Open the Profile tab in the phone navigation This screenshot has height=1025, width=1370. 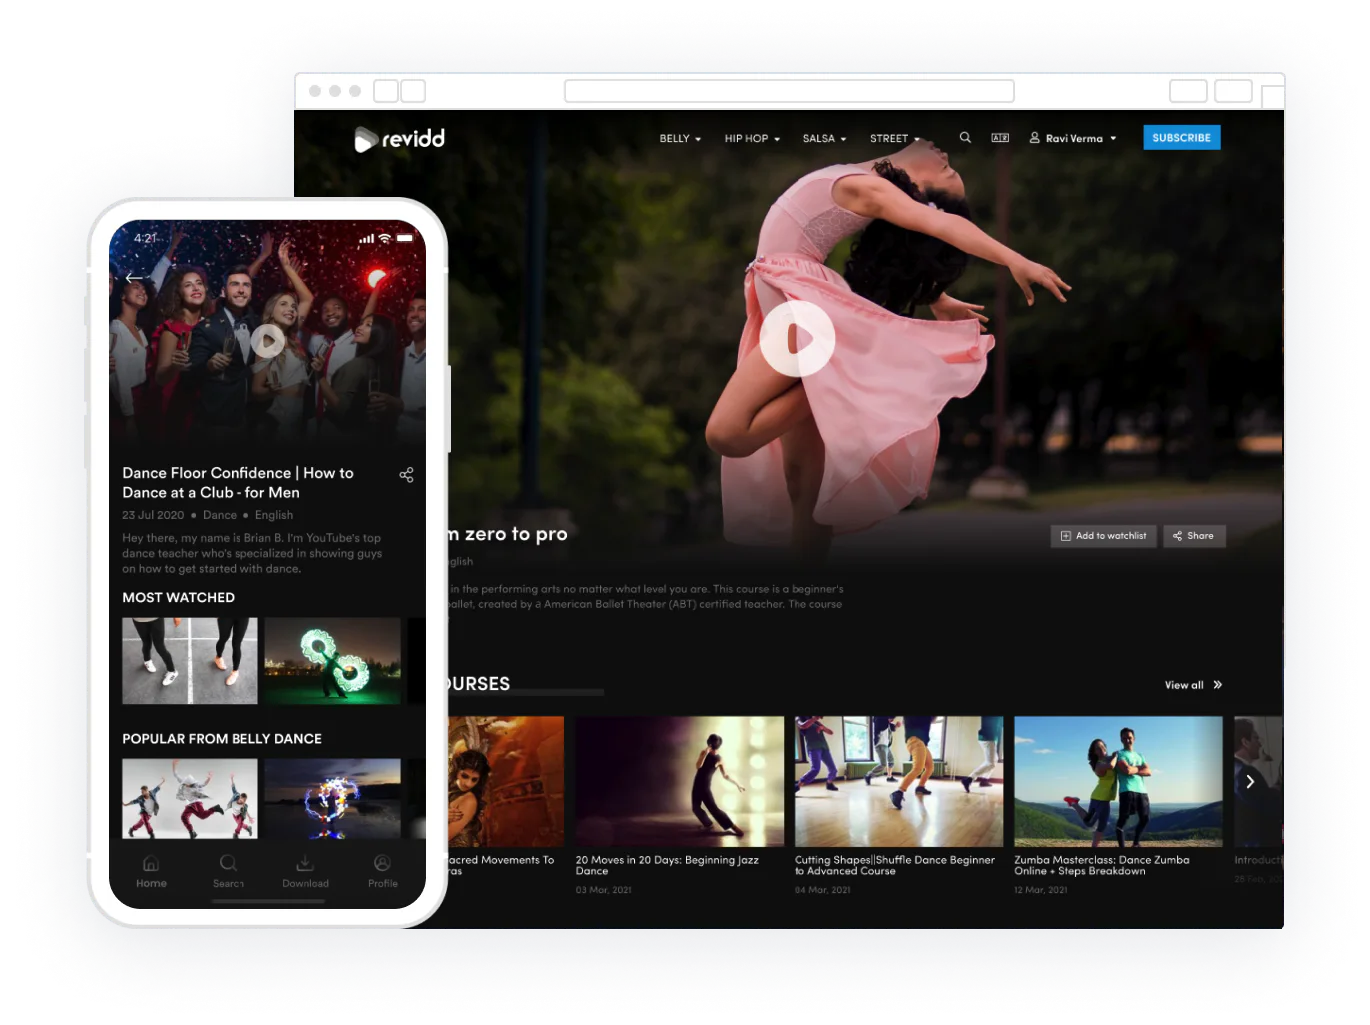[382, 871]
